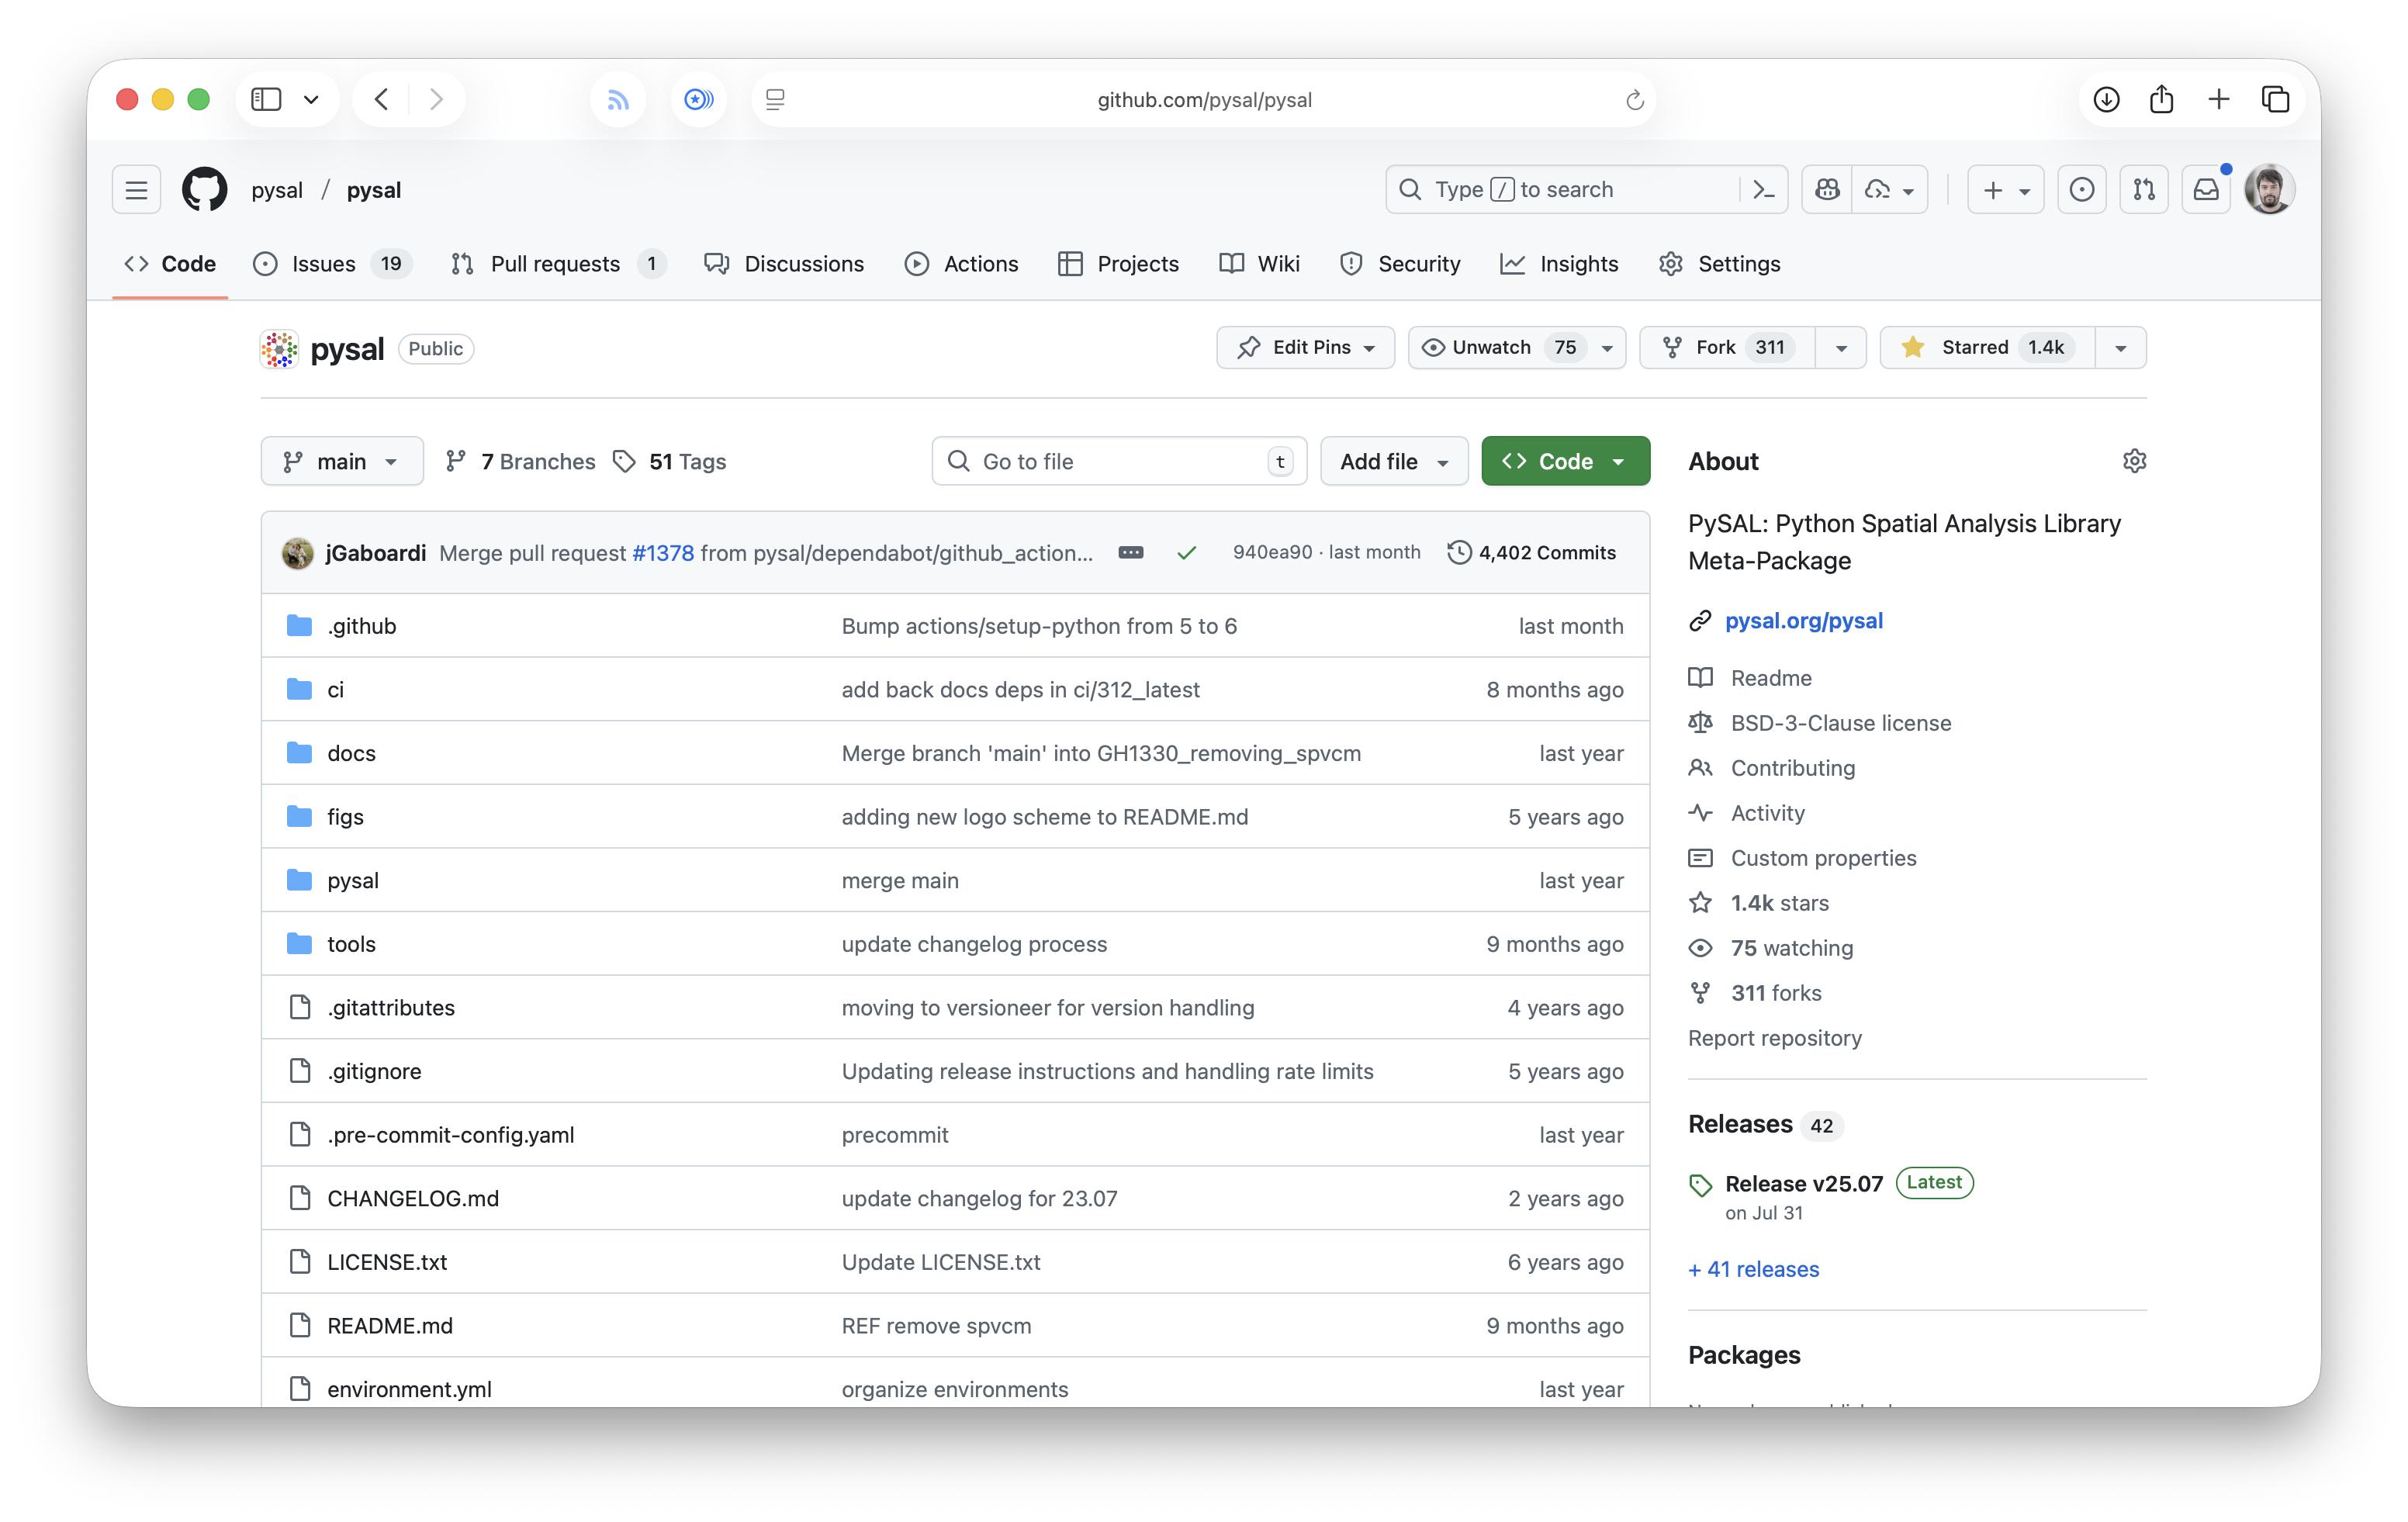Click the + 41 releases link
This screenshot has height=1522, width=2408.
tap(1753, 1269)
